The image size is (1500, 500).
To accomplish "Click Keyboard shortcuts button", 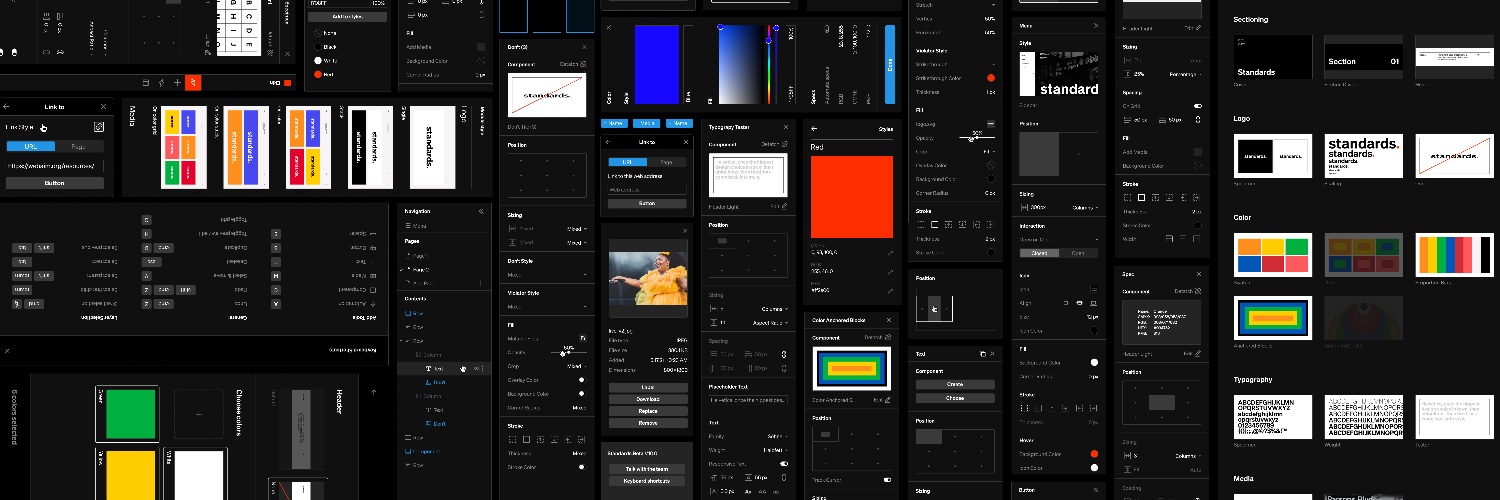I will [x=647, y=481].
